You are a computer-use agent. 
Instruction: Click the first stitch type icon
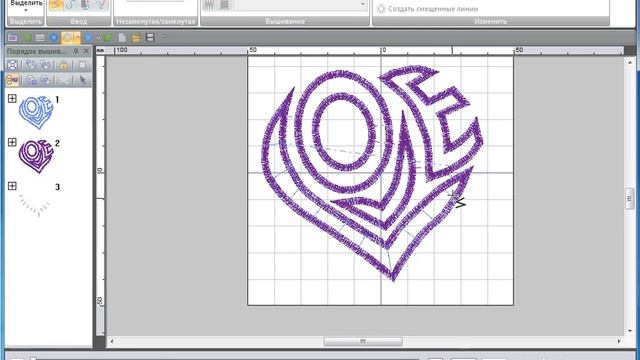(209, 5)
